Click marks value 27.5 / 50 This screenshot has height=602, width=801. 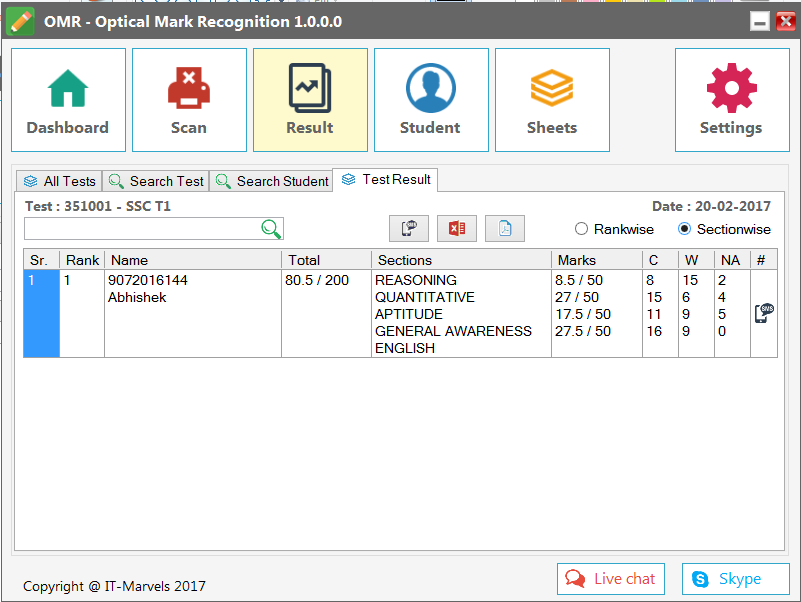pos(583,331)
